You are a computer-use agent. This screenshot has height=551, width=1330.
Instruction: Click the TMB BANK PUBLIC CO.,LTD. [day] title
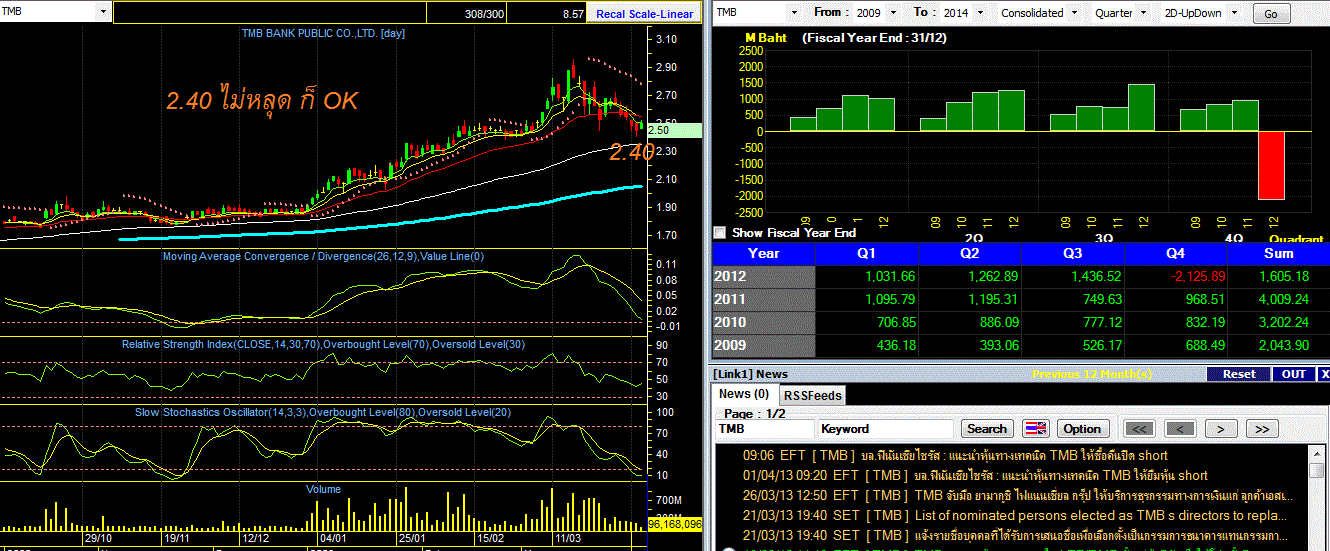click(323, 33)
